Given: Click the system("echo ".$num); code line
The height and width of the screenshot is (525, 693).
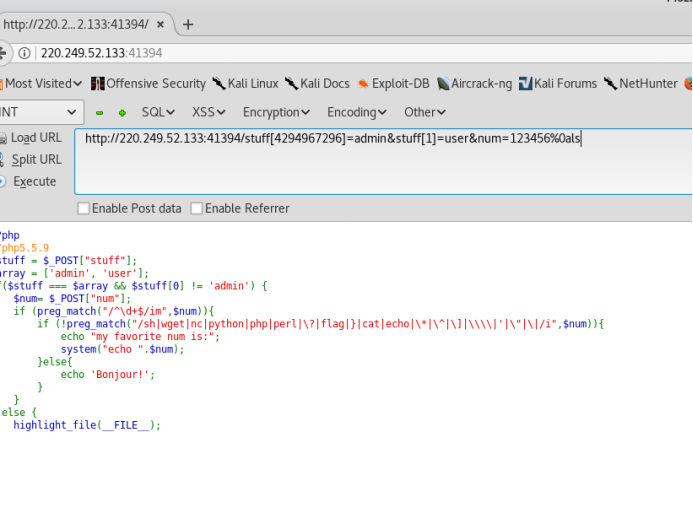Looking at the screenshot, I should (x=122, y=349).
